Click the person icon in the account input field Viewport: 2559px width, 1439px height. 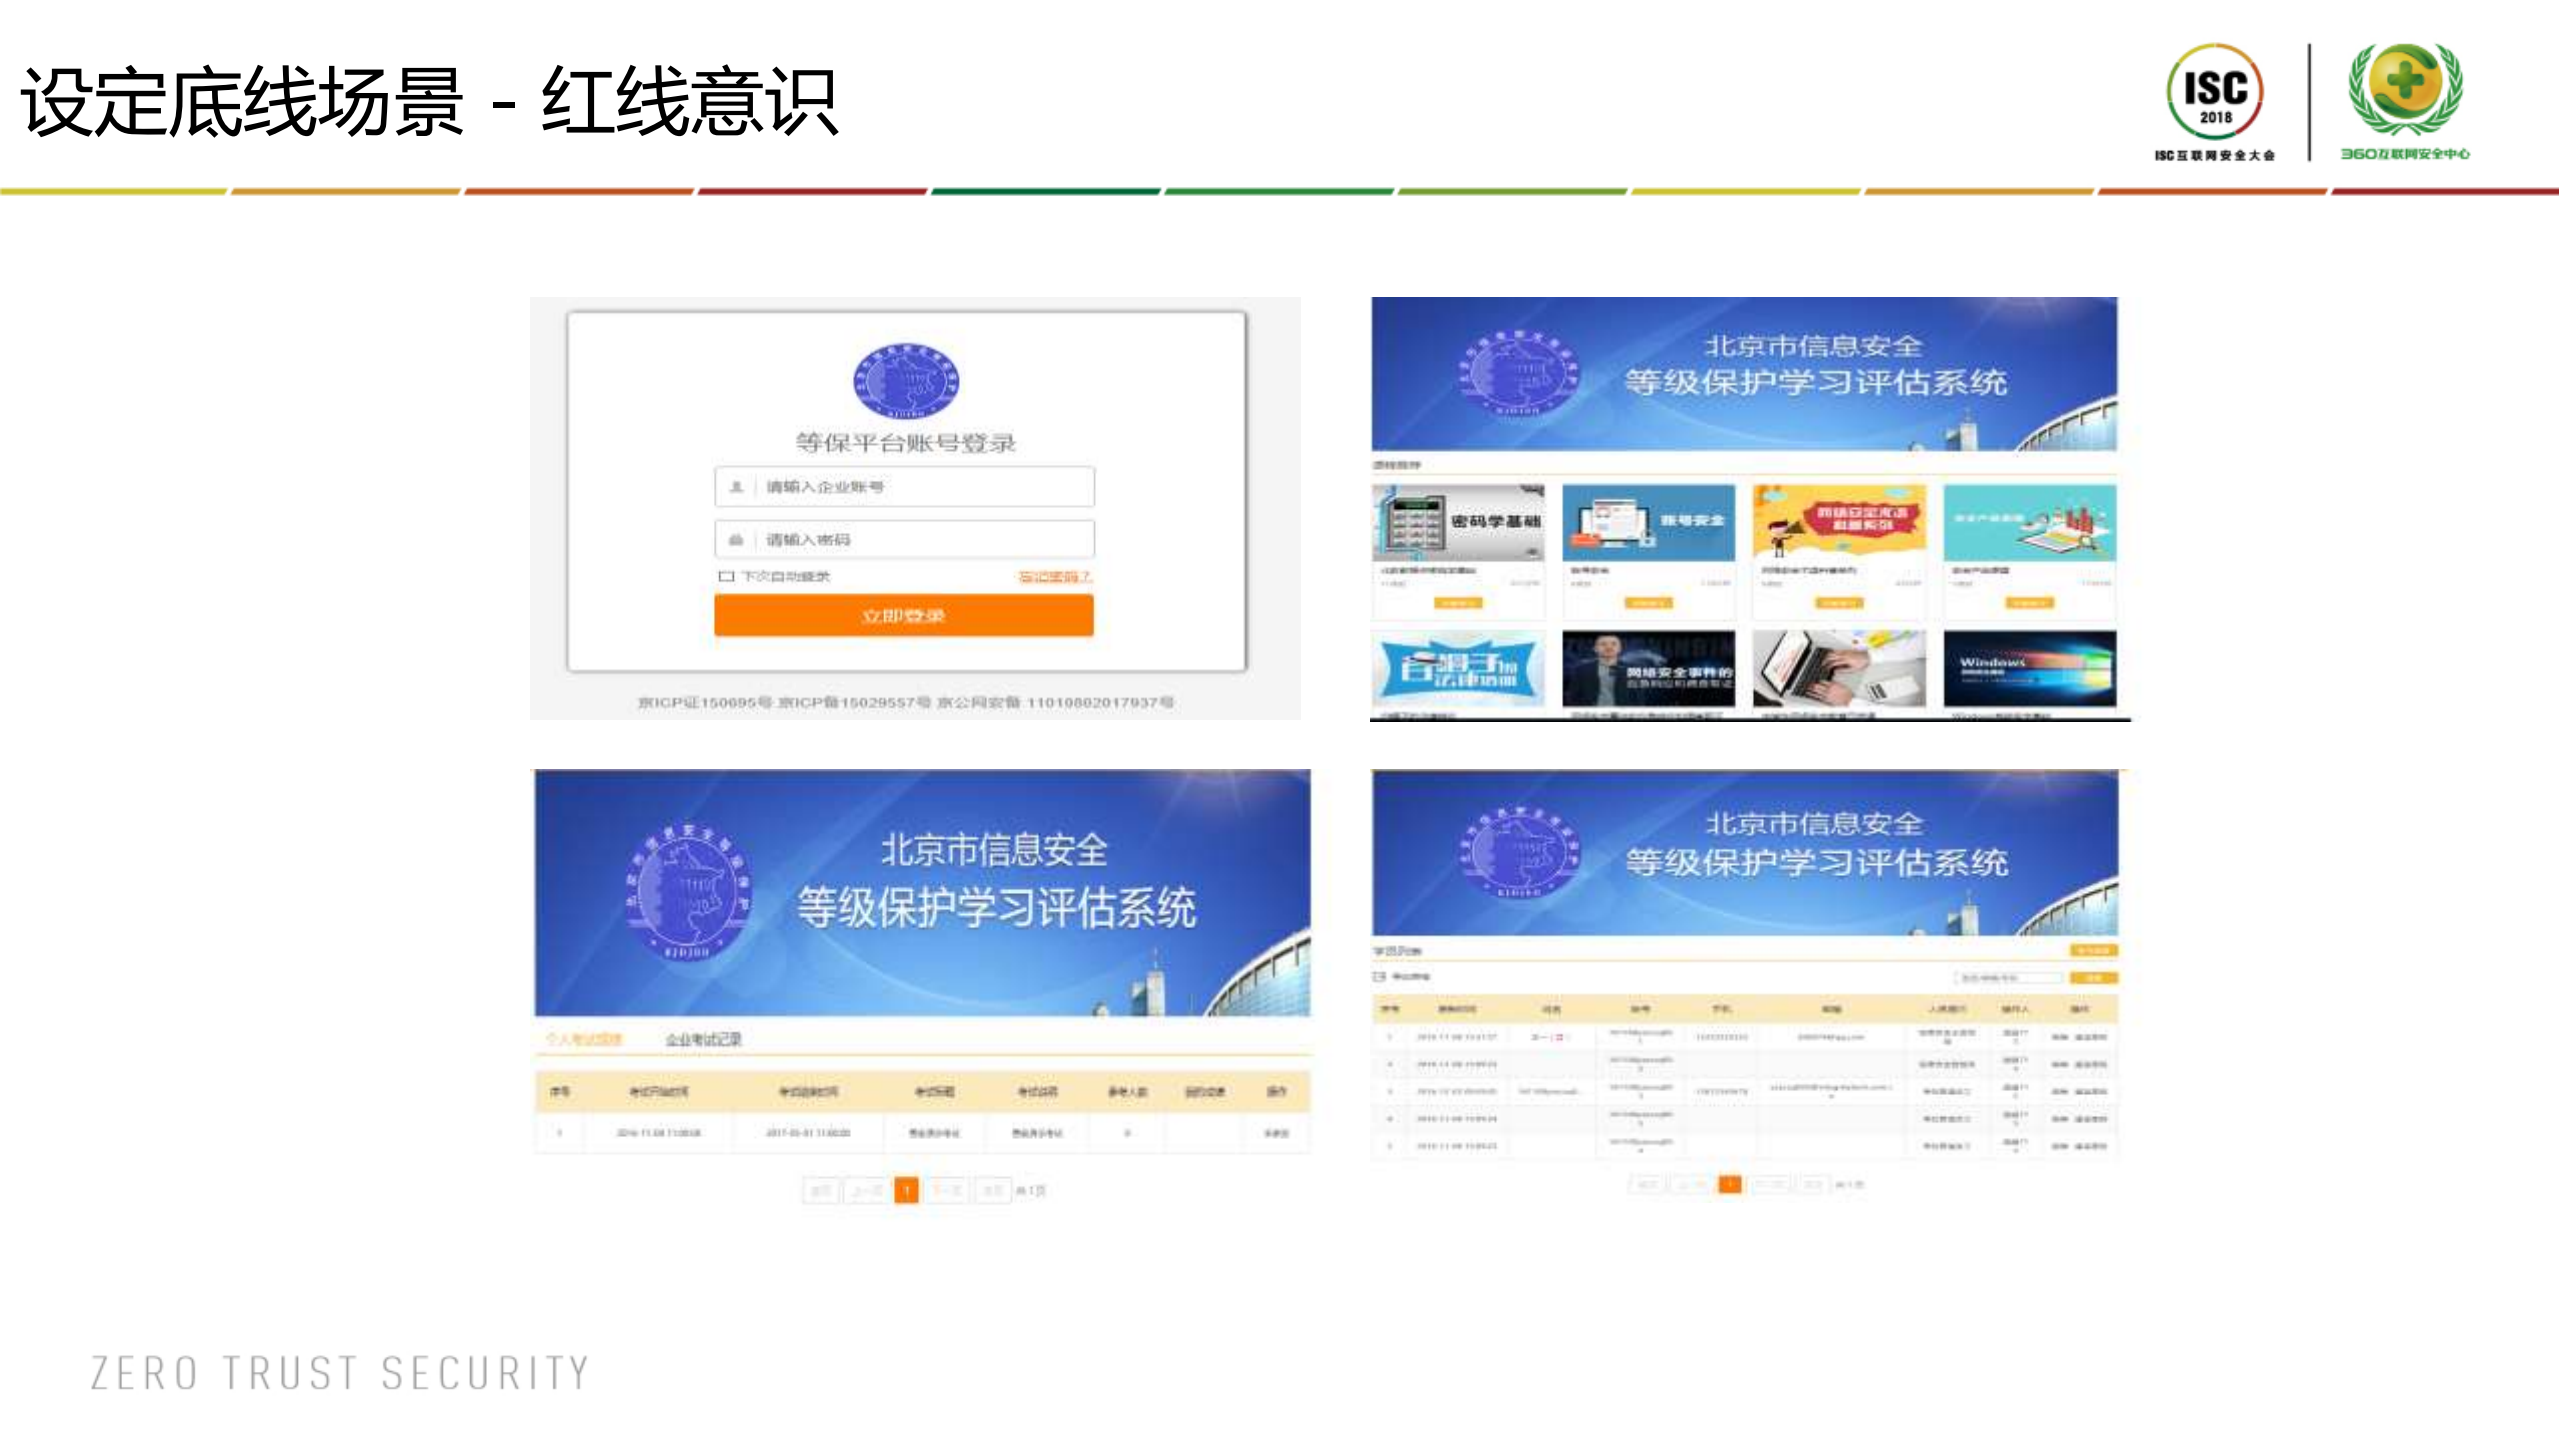point(736,487)
